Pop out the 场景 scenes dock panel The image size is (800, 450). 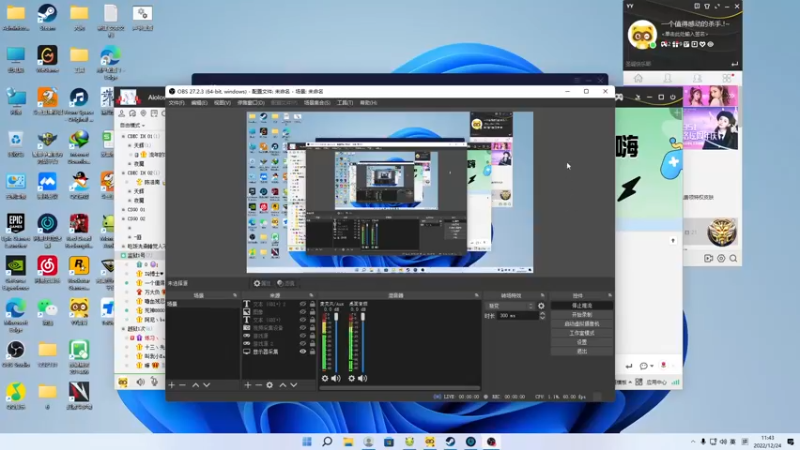[235, 295]
